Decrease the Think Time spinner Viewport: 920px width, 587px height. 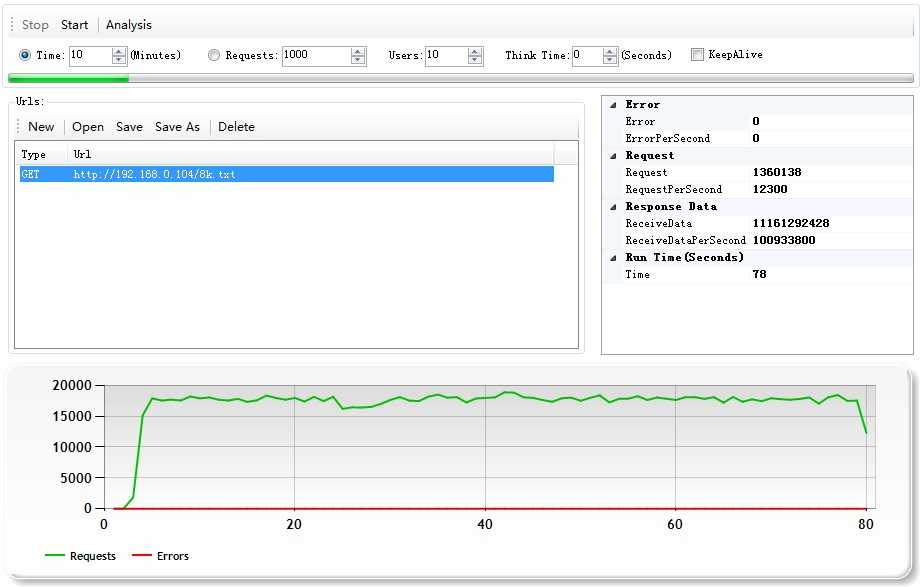coord(610,60)
